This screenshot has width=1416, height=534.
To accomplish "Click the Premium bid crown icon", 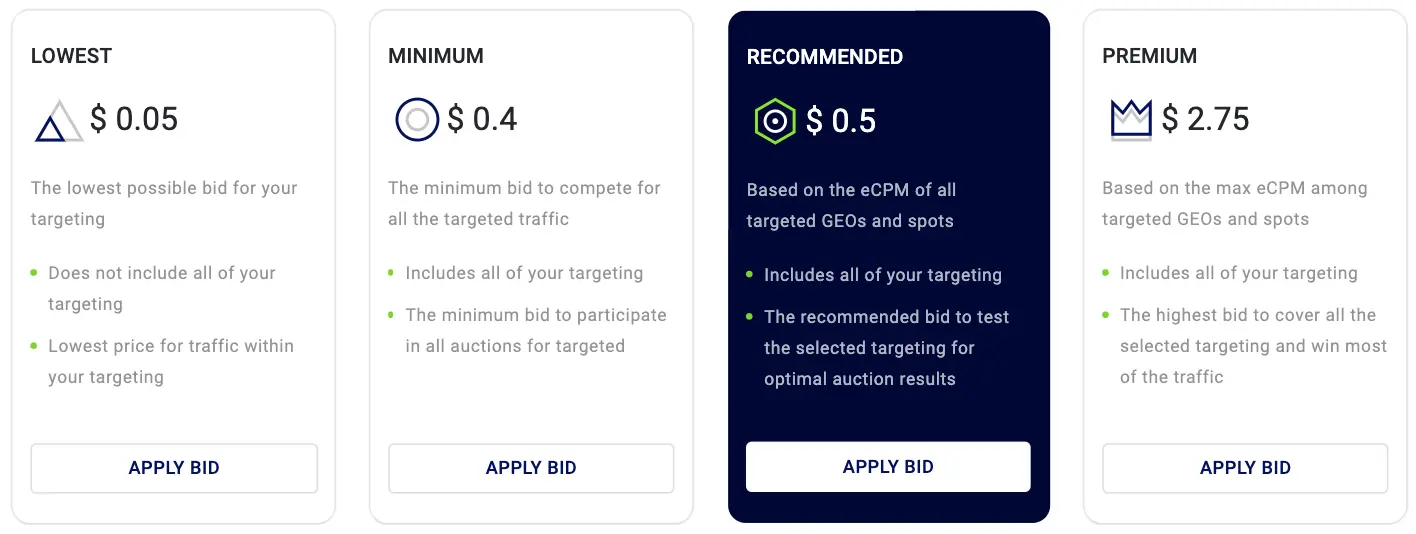I will (x=1131, y=120).
